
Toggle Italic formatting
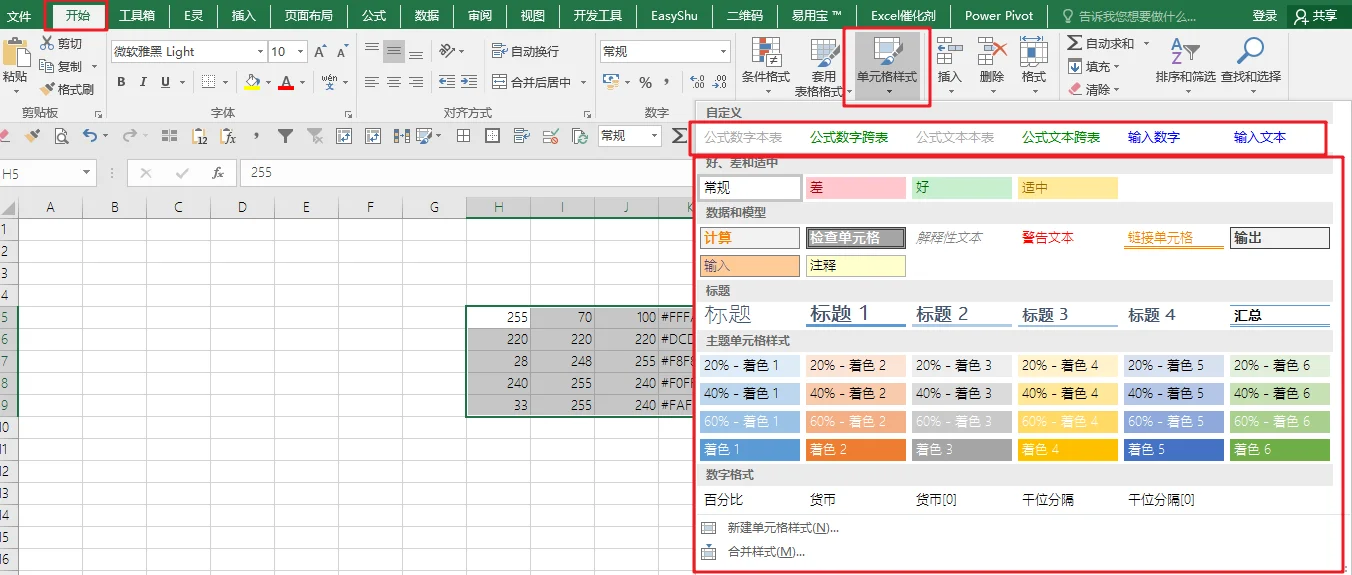144,82
